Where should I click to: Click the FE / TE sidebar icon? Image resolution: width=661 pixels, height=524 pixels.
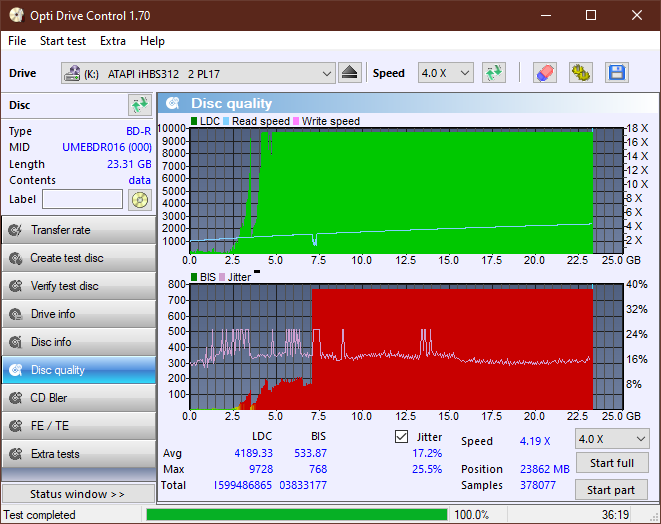[x=16, y=426]
